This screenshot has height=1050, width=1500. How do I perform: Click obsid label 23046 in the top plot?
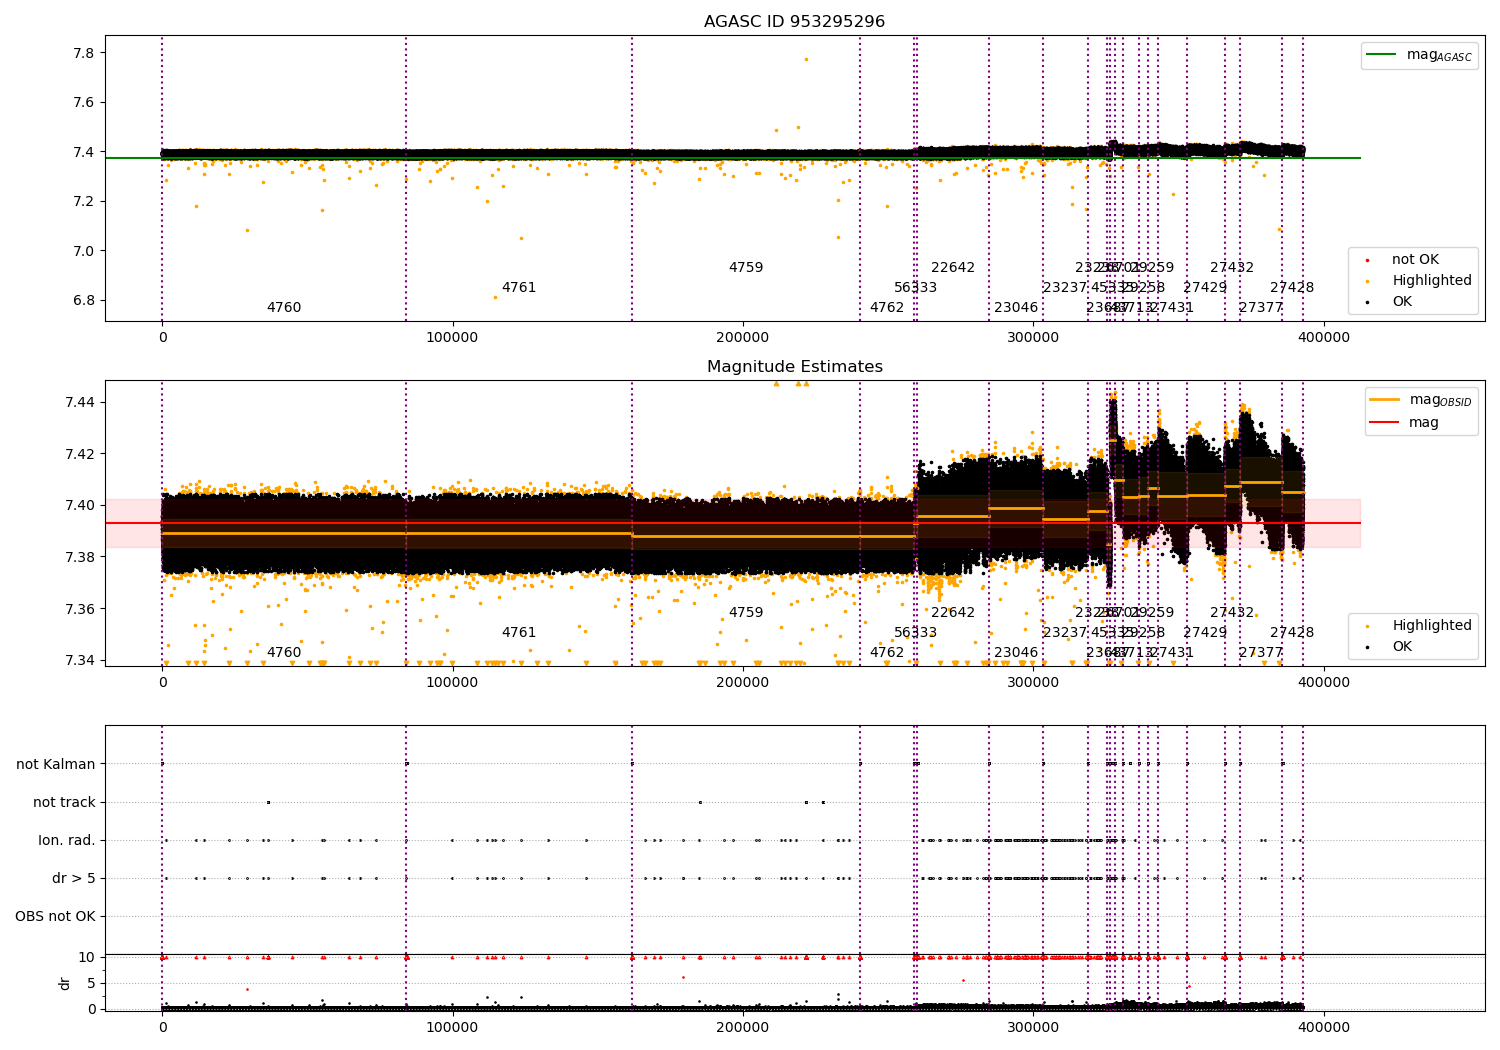point(1016,308)
